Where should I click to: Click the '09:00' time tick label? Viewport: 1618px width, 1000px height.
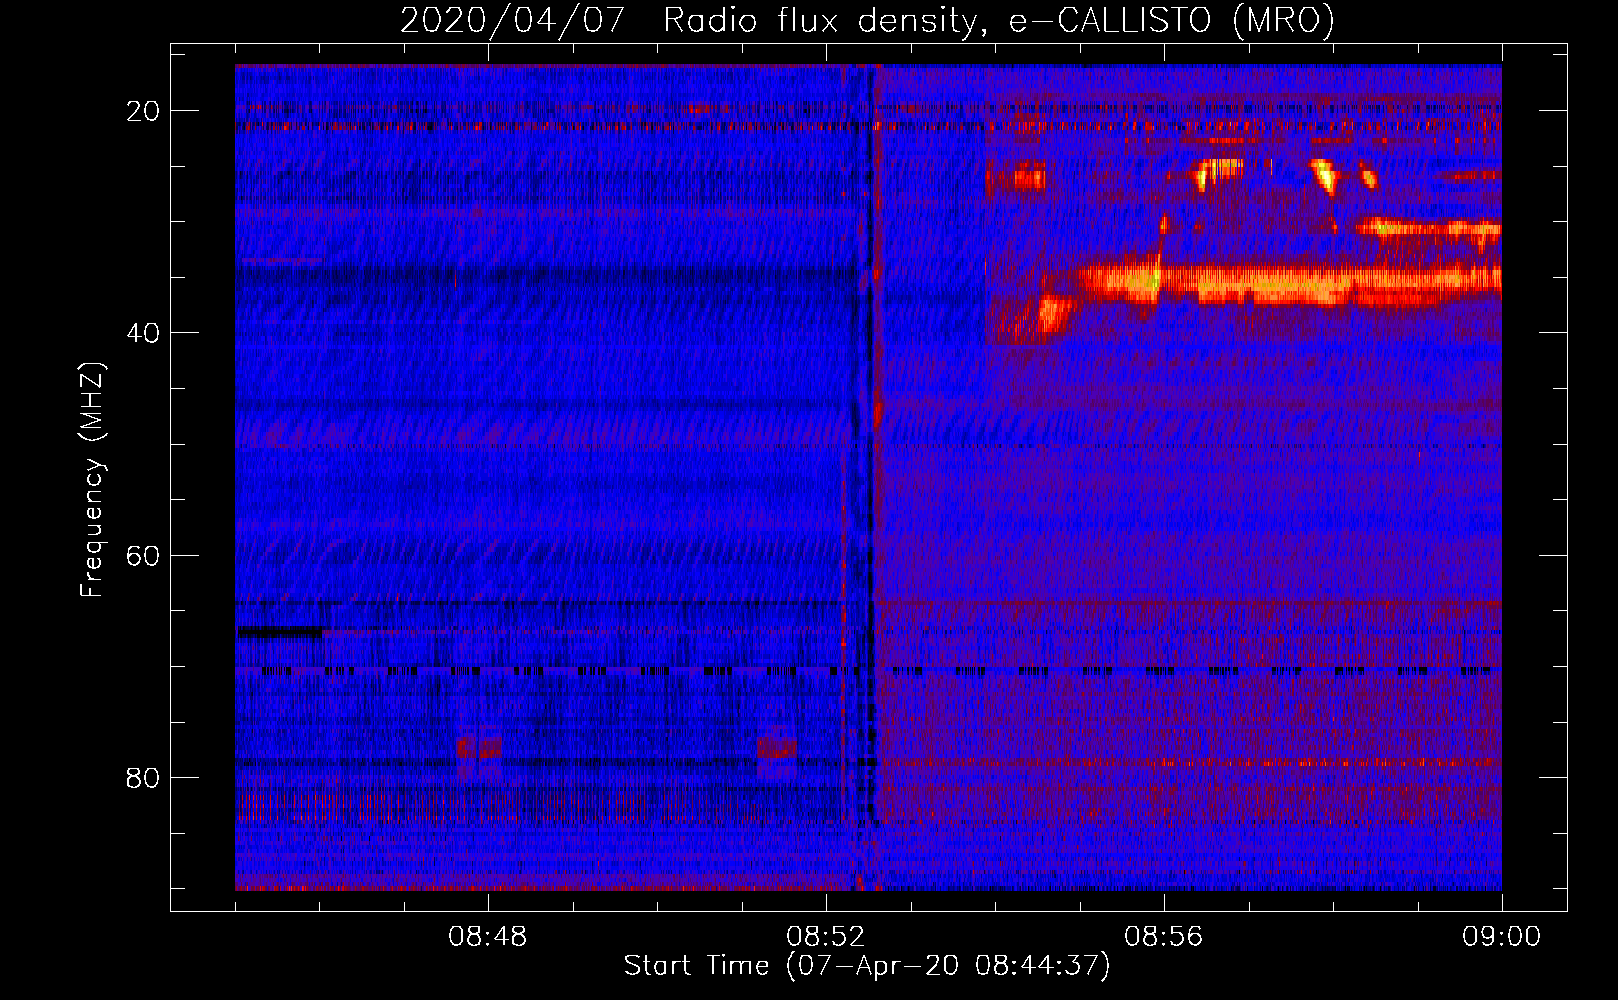1501,937
